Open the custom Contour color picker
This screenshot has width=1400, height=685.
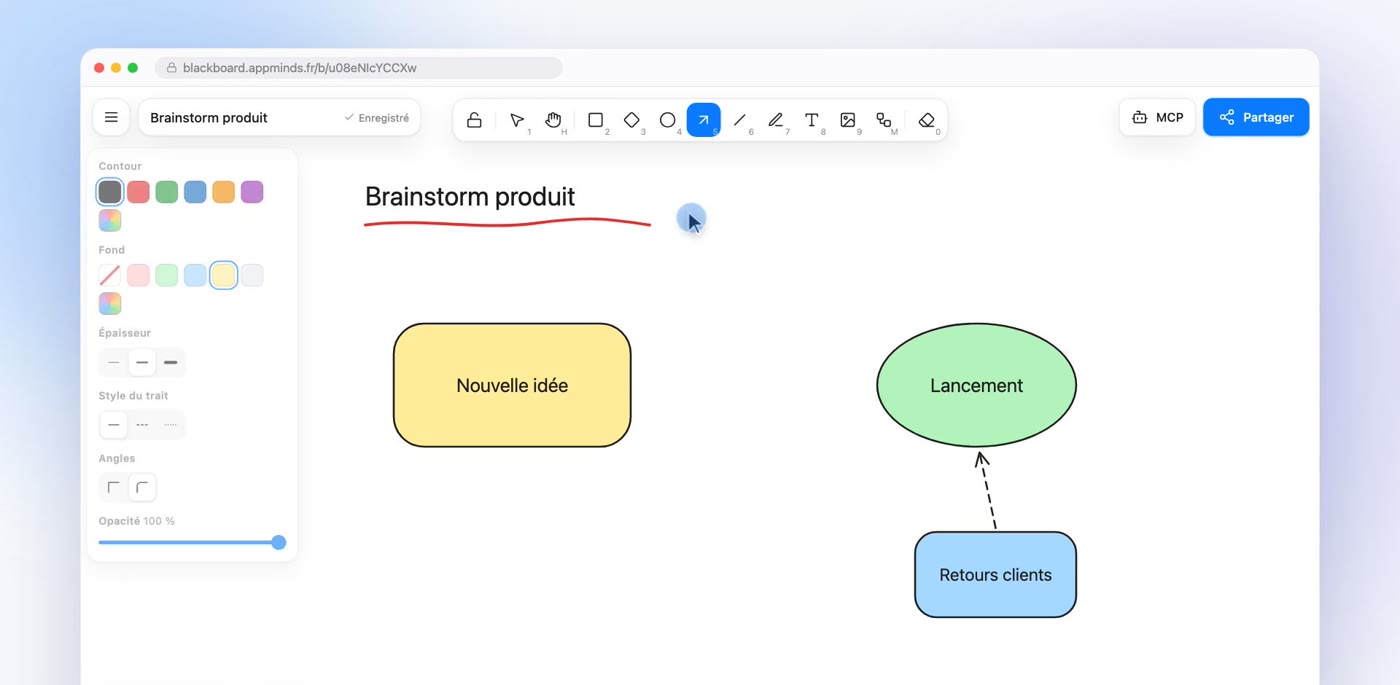click(x=110, y=220)
